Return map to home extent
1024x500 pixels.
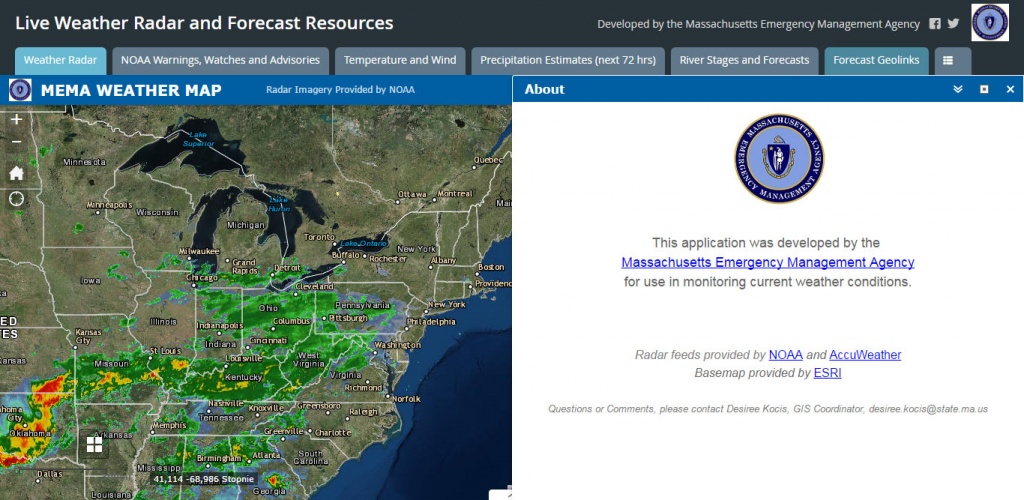tap(16, 173)
